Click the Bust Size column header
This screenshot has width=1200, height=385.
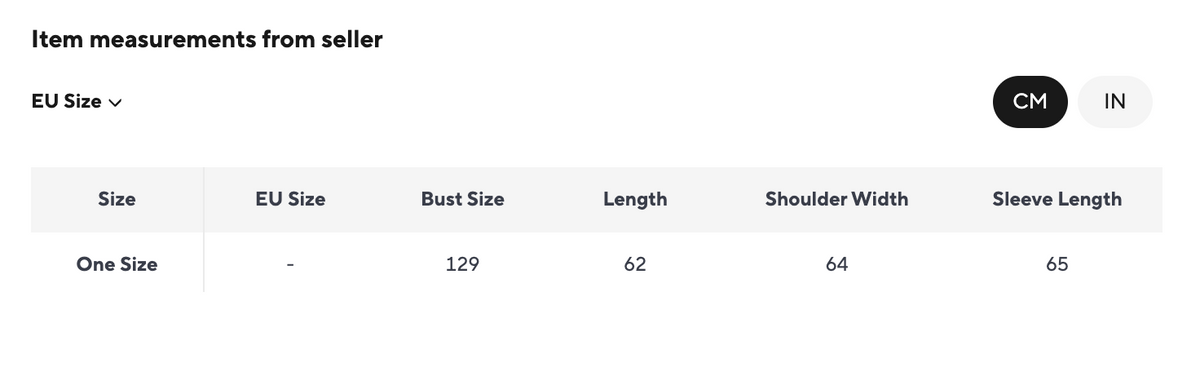coord(463,199)
